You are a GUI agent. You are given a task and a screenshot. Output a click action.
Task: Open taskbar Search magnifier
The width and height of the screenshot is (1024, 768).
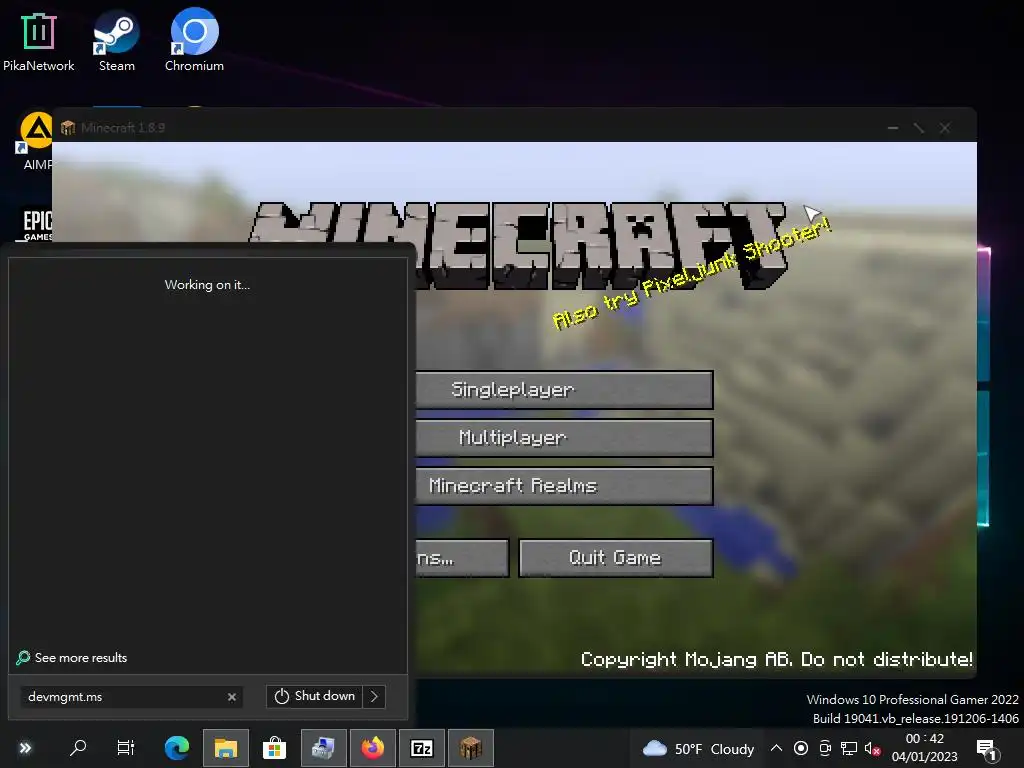78,748
